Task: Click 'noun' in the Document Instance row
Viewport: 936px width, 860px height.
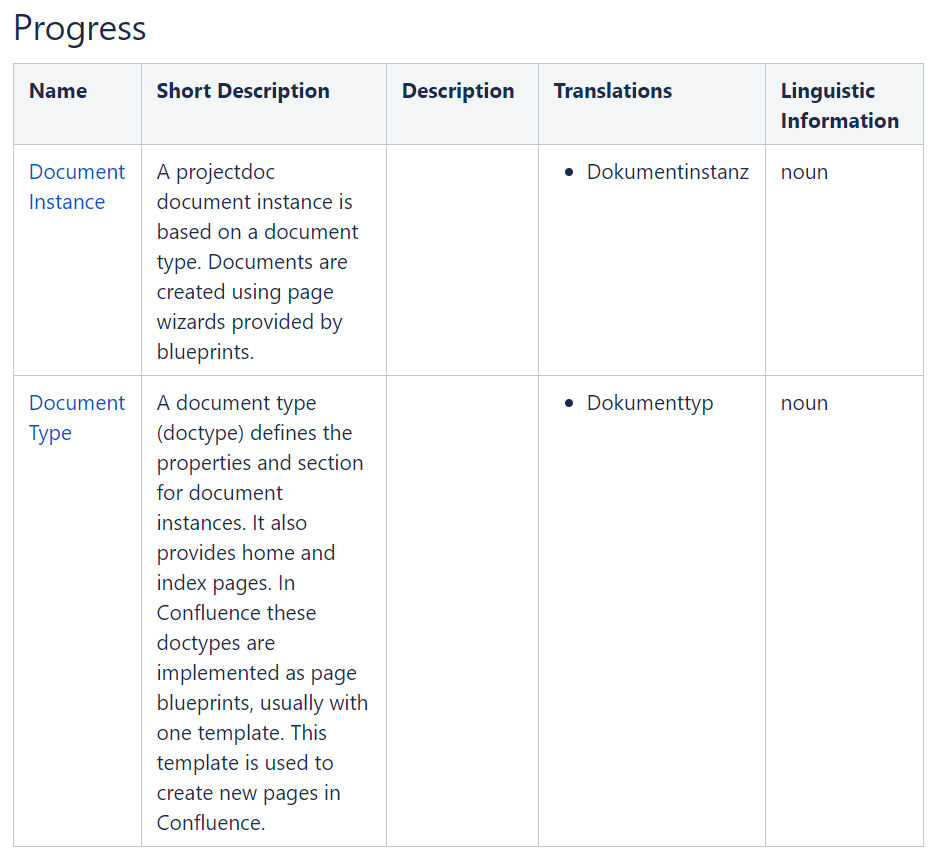Action: coord(804,172)
